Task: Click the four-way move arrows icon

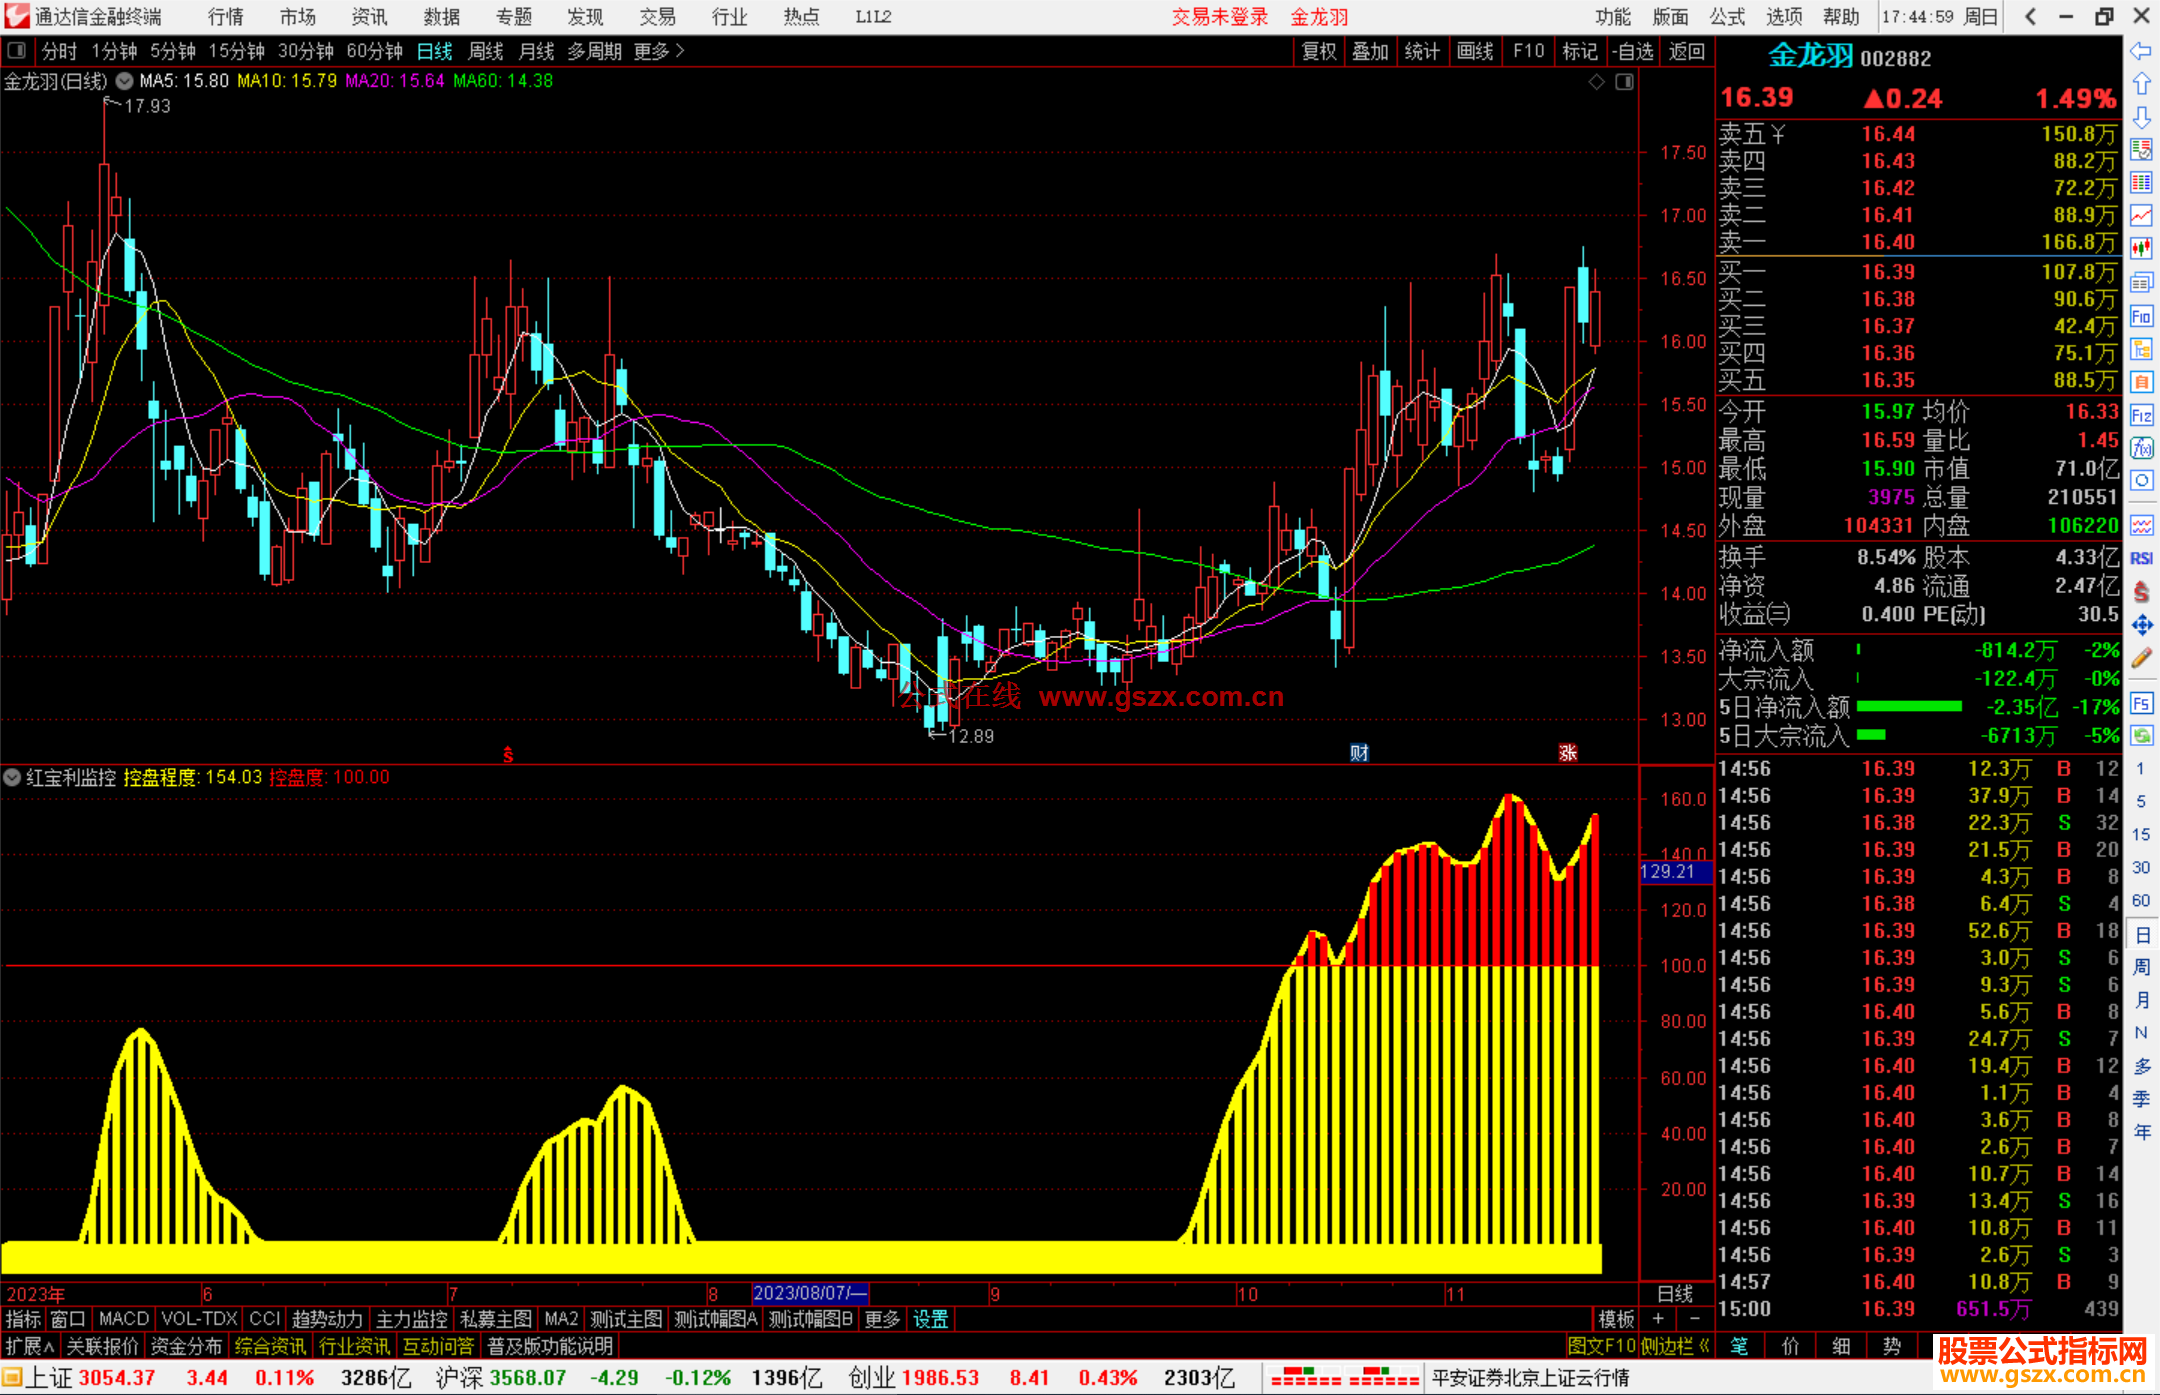Action: [x=2141, y=625]
